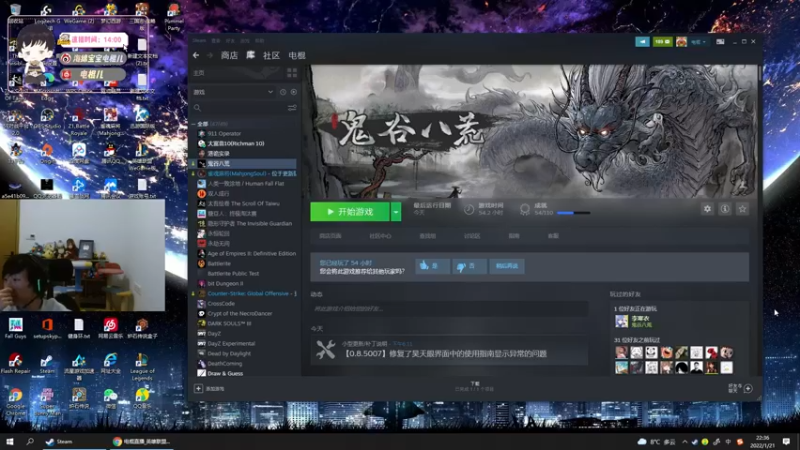
Task: Collapse the 全部 game list section
Action: [x=194, y=124]
